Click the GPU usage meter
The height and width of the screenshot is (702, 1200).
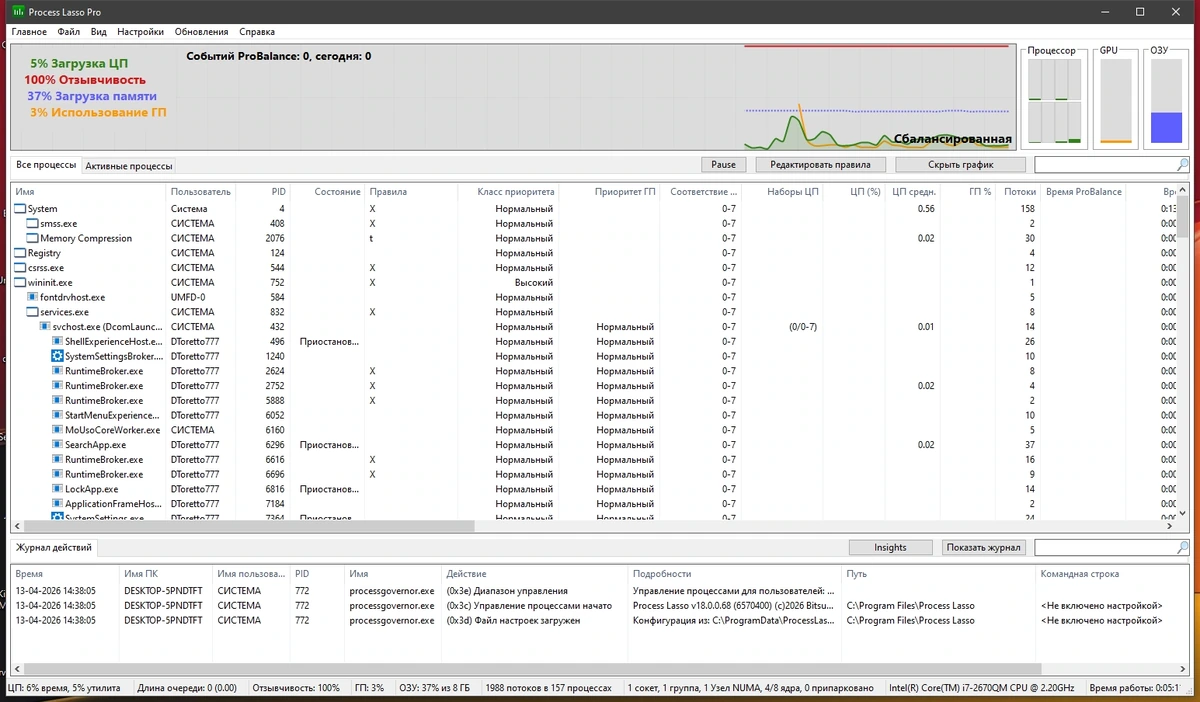click(x=1115, y=100)
